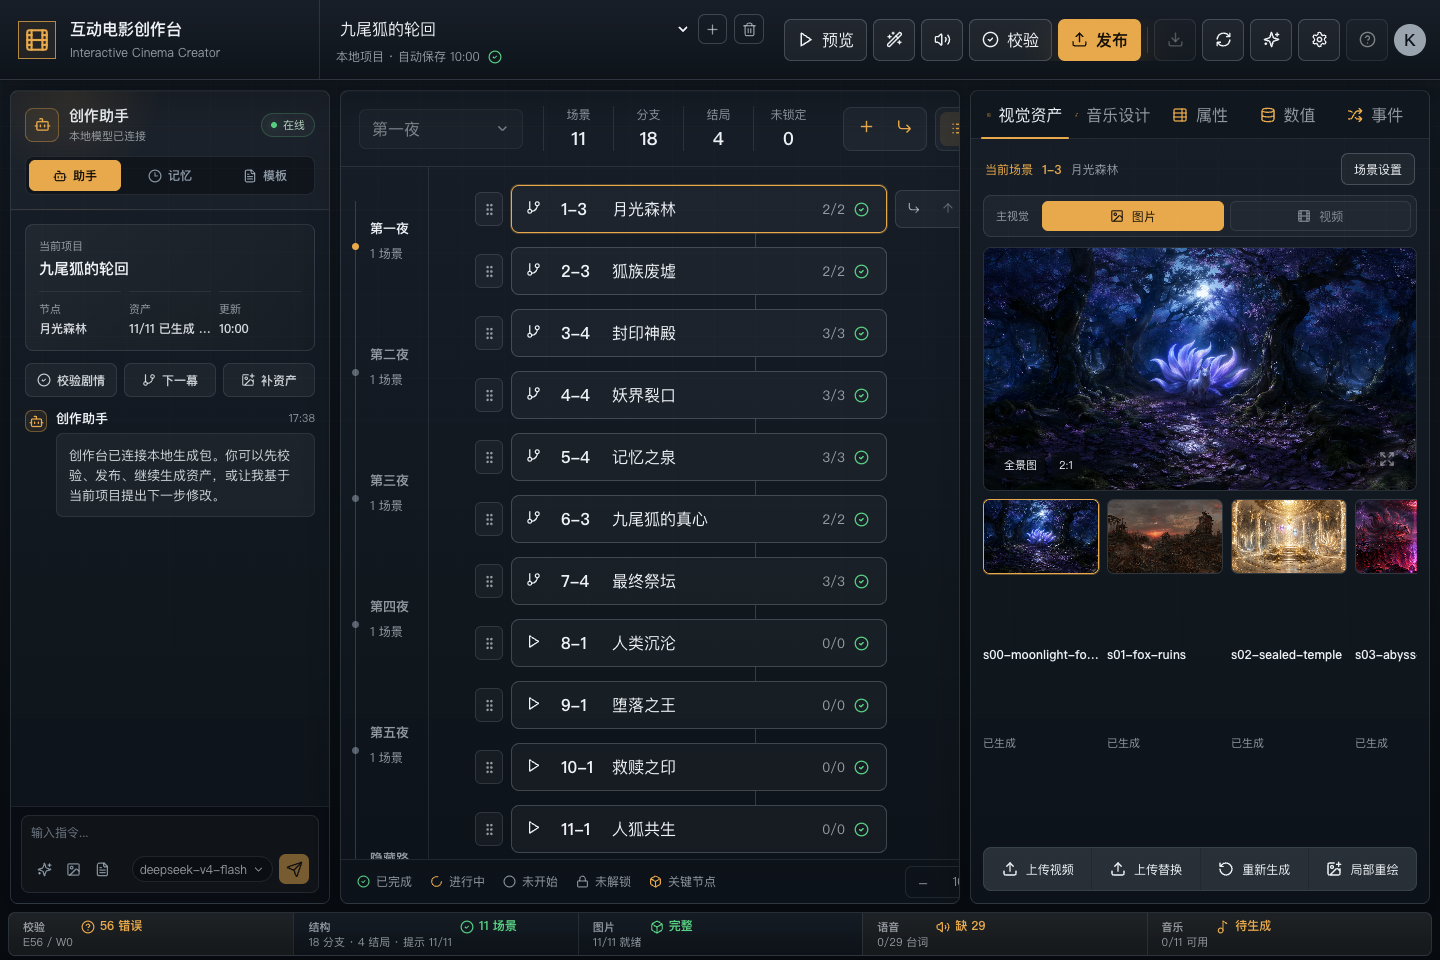Click the speaker audio icon in toolbar
The image size is (1440, 960).
tap(942, 40)
